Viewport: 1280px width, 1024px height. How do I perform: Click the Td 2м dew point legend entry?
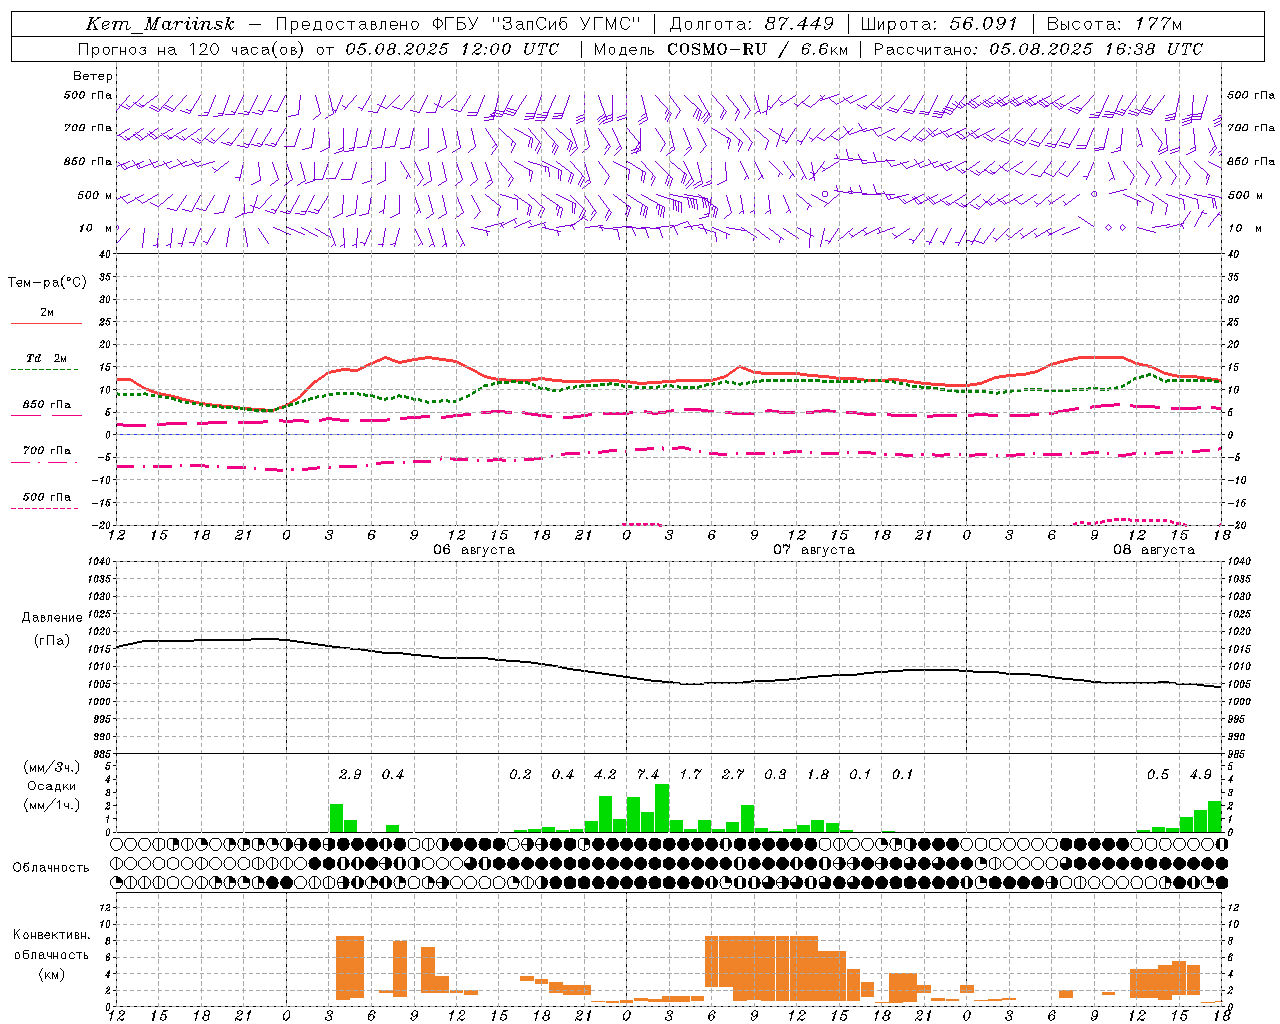coord(46,358)
